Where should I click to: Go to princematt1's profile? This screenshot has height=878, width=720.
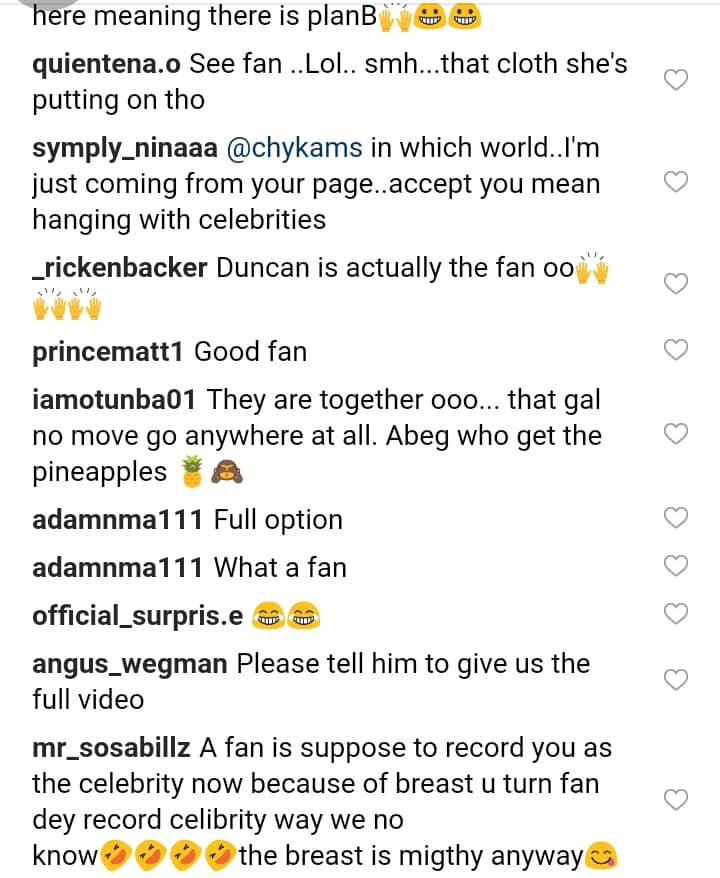[108, 352]
